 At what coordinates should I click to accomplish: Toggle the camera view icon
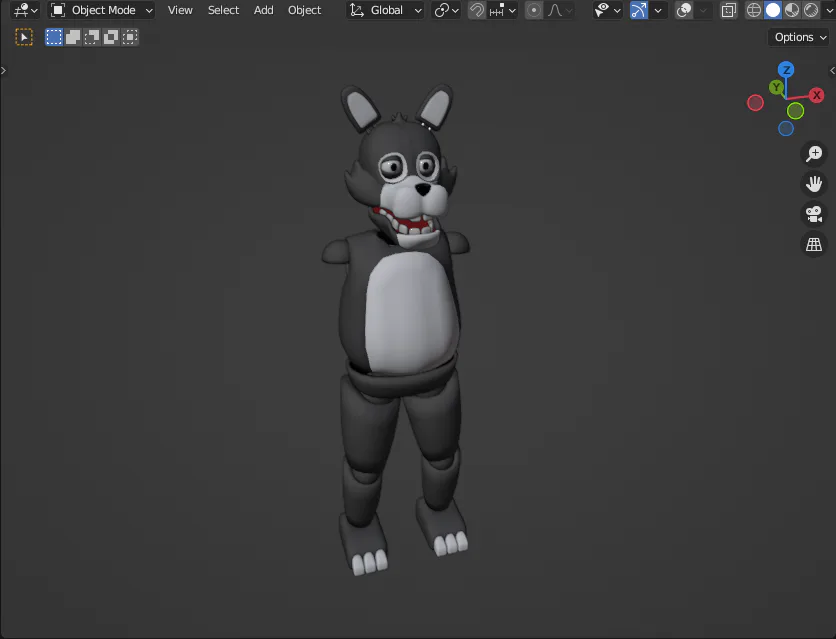coord(814,214)
